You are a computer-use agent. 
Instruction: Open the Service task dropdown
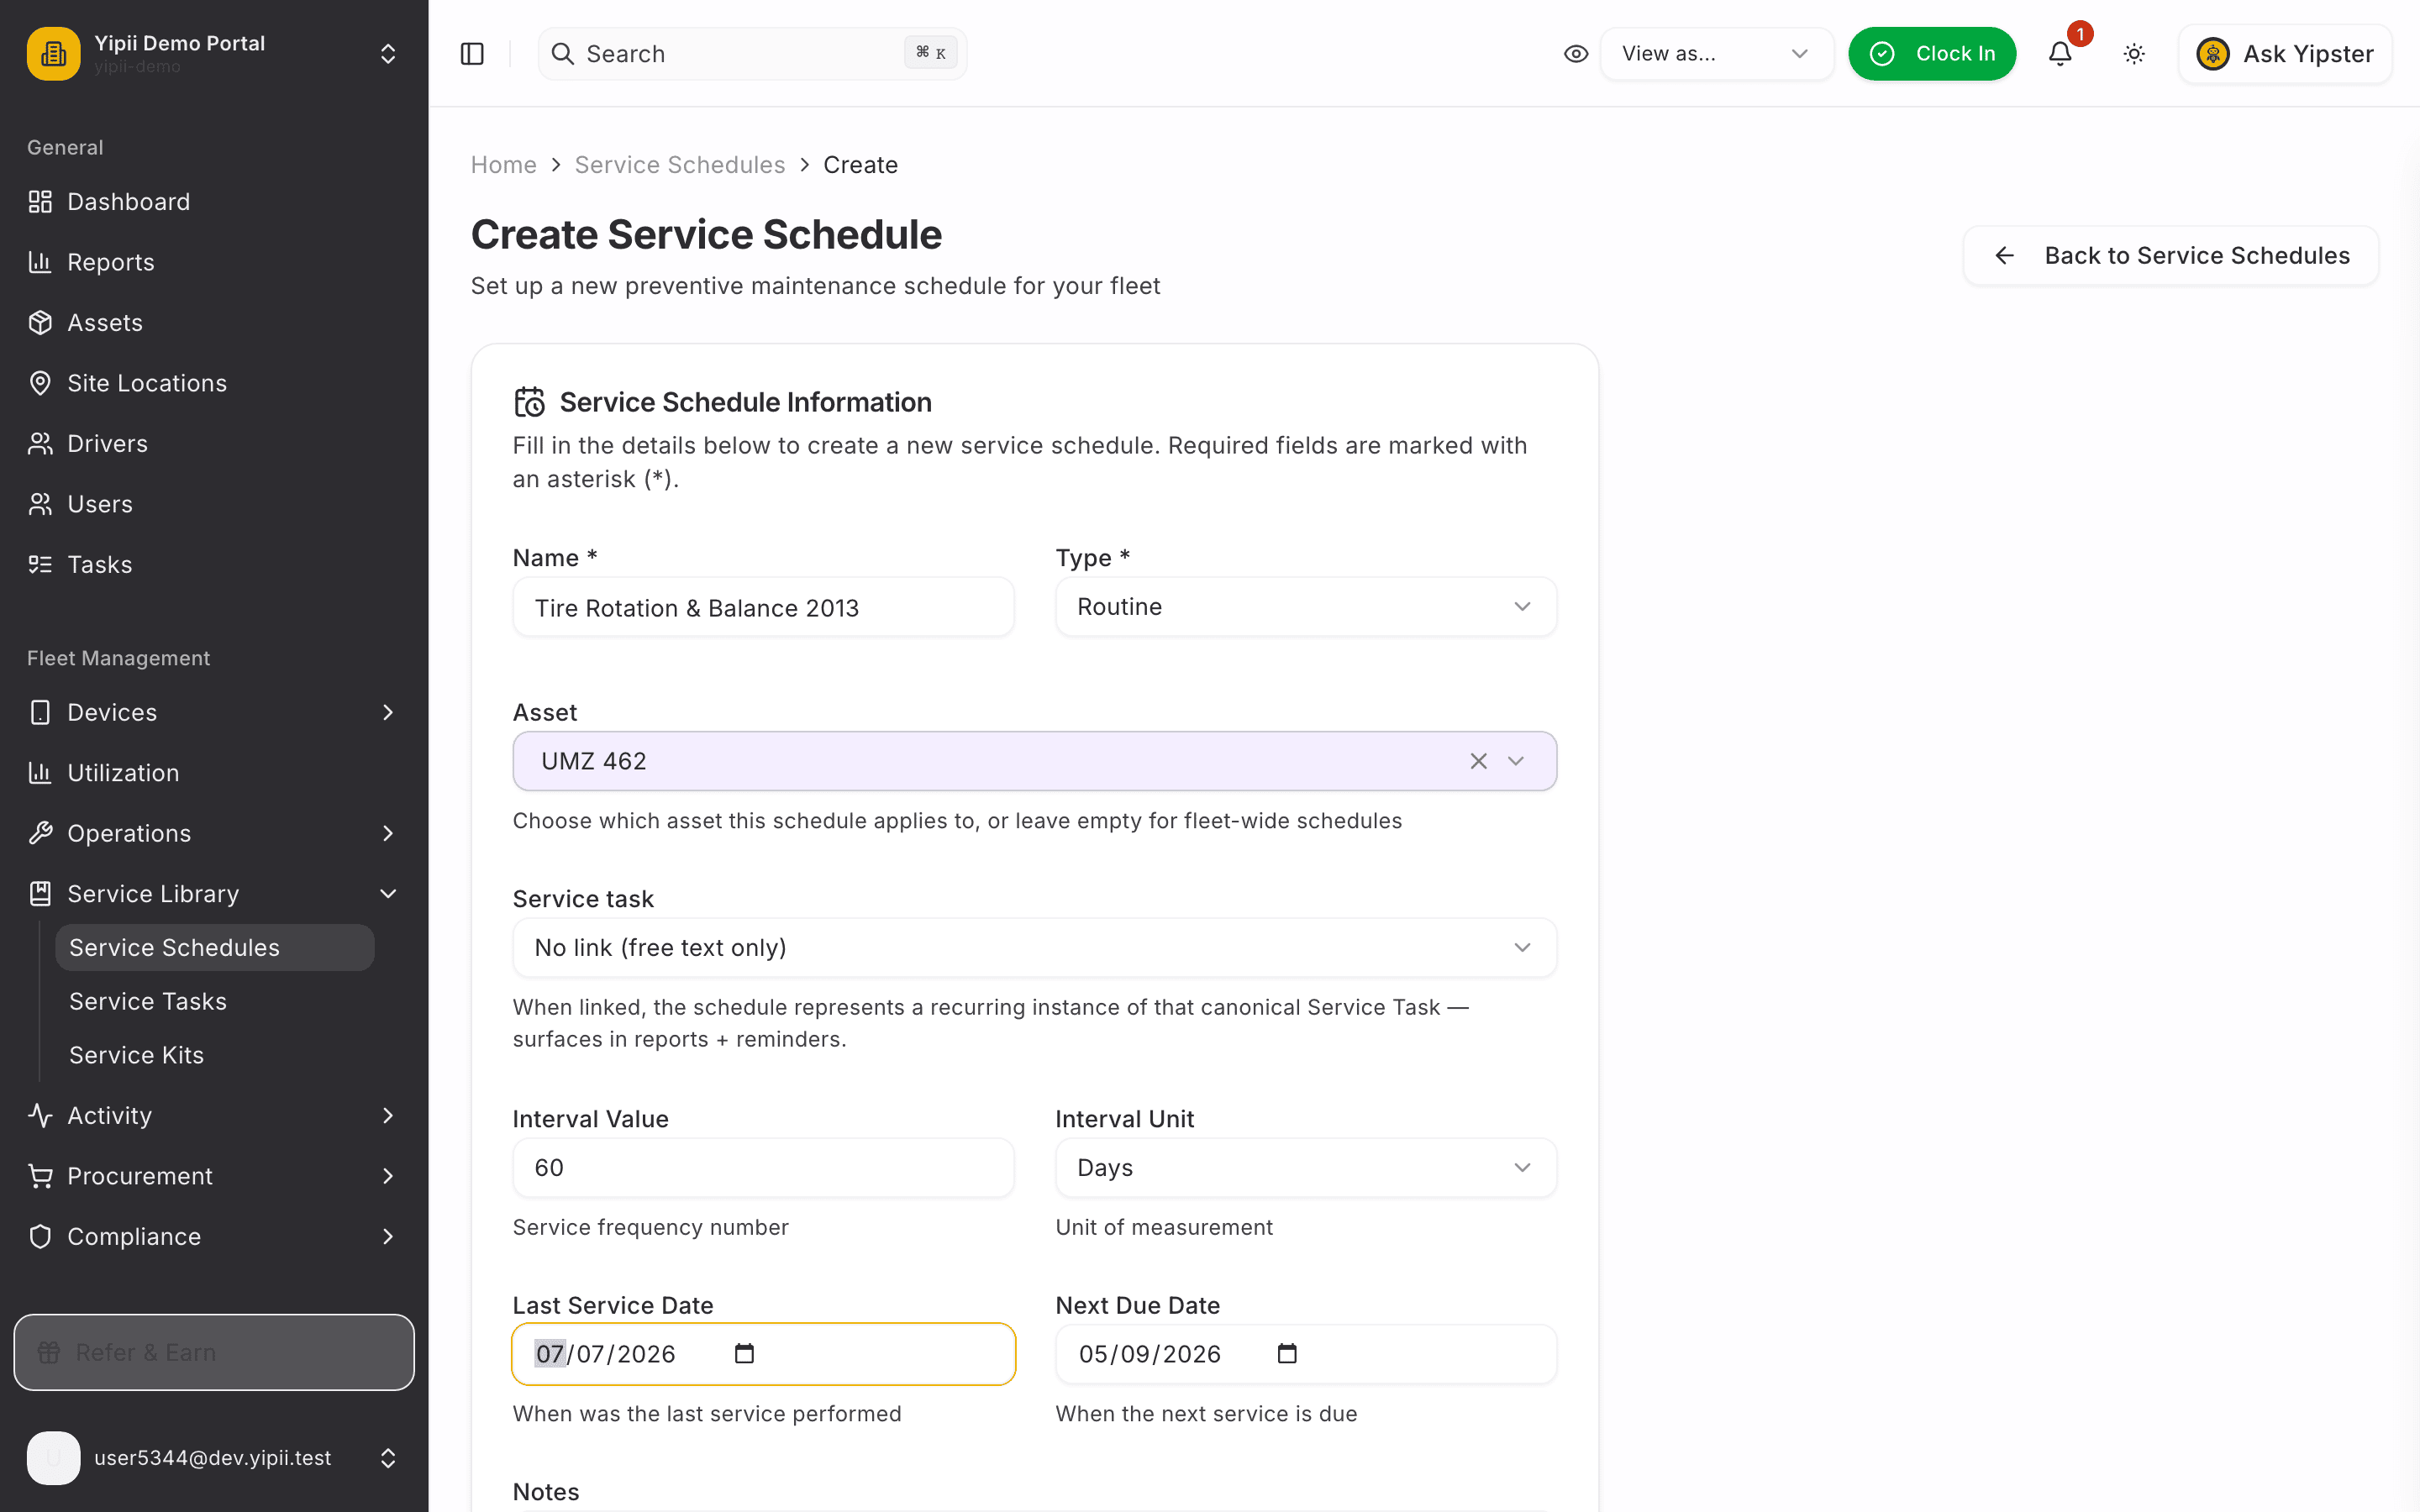[x=1034, y=947]
